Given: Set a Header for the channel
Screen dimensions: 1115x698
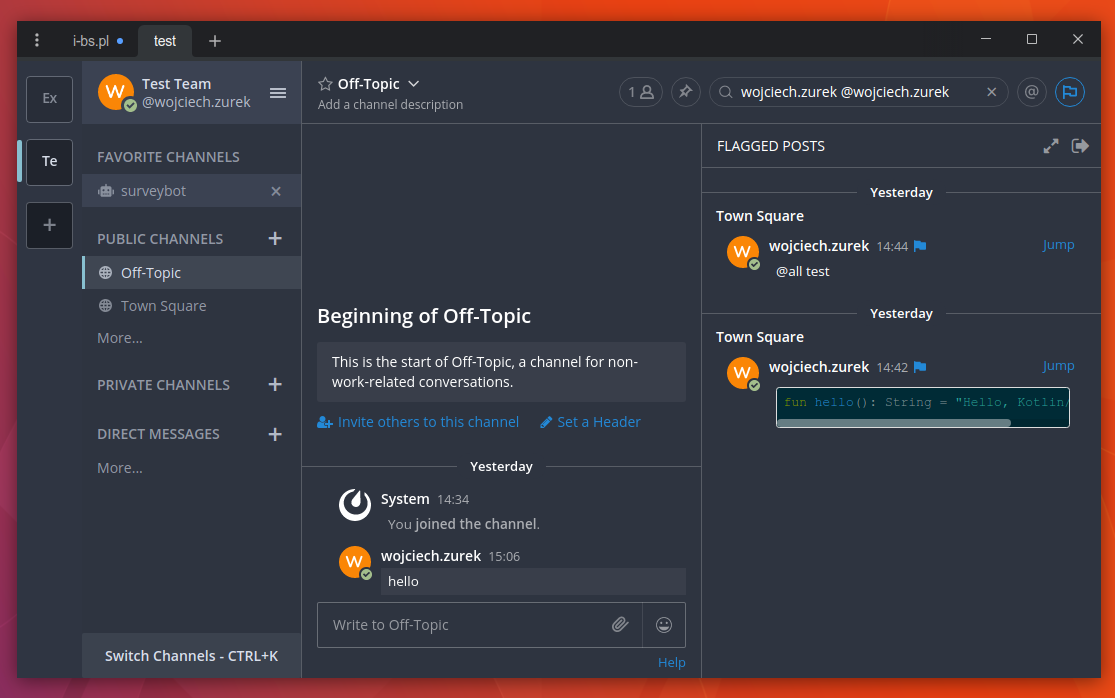Looking at the screenshot, I should click(x=590, y=422).
